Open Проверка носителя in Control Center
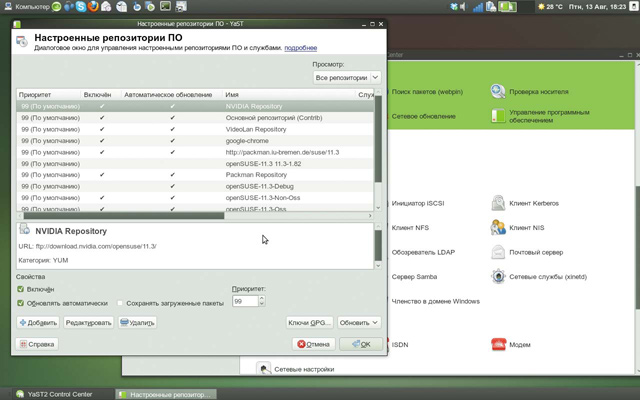The height and width of the screenshot is (400, 640). [529, 91]
